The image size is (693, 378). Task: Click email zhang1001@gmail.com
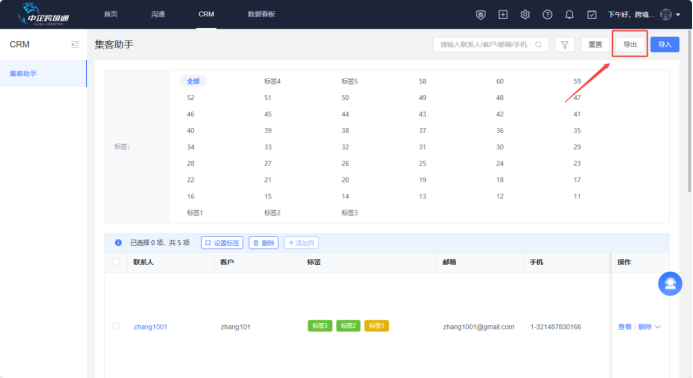tap(479, 327)
